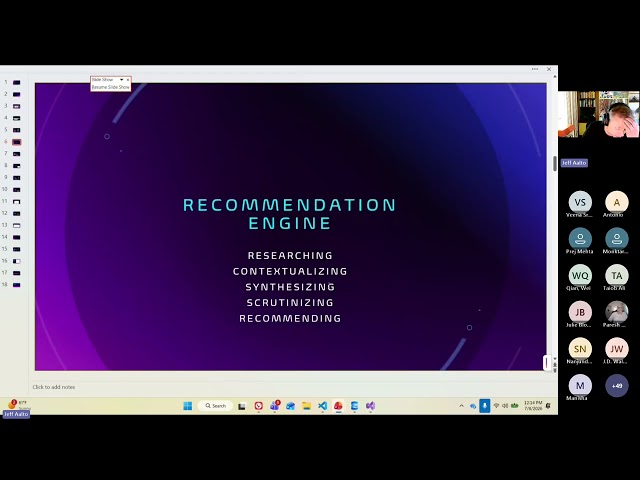The height and width of the screenshot is (480, 640).
Task: Click the taskbar Search box
Action: pyautogui.click(x=216, y=406)
